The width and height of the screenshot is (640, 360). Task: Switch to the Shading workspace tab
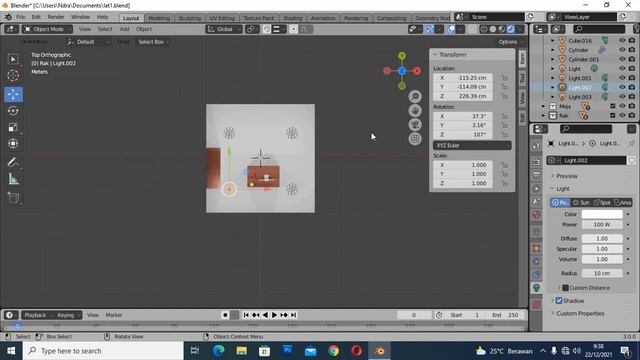292,18
